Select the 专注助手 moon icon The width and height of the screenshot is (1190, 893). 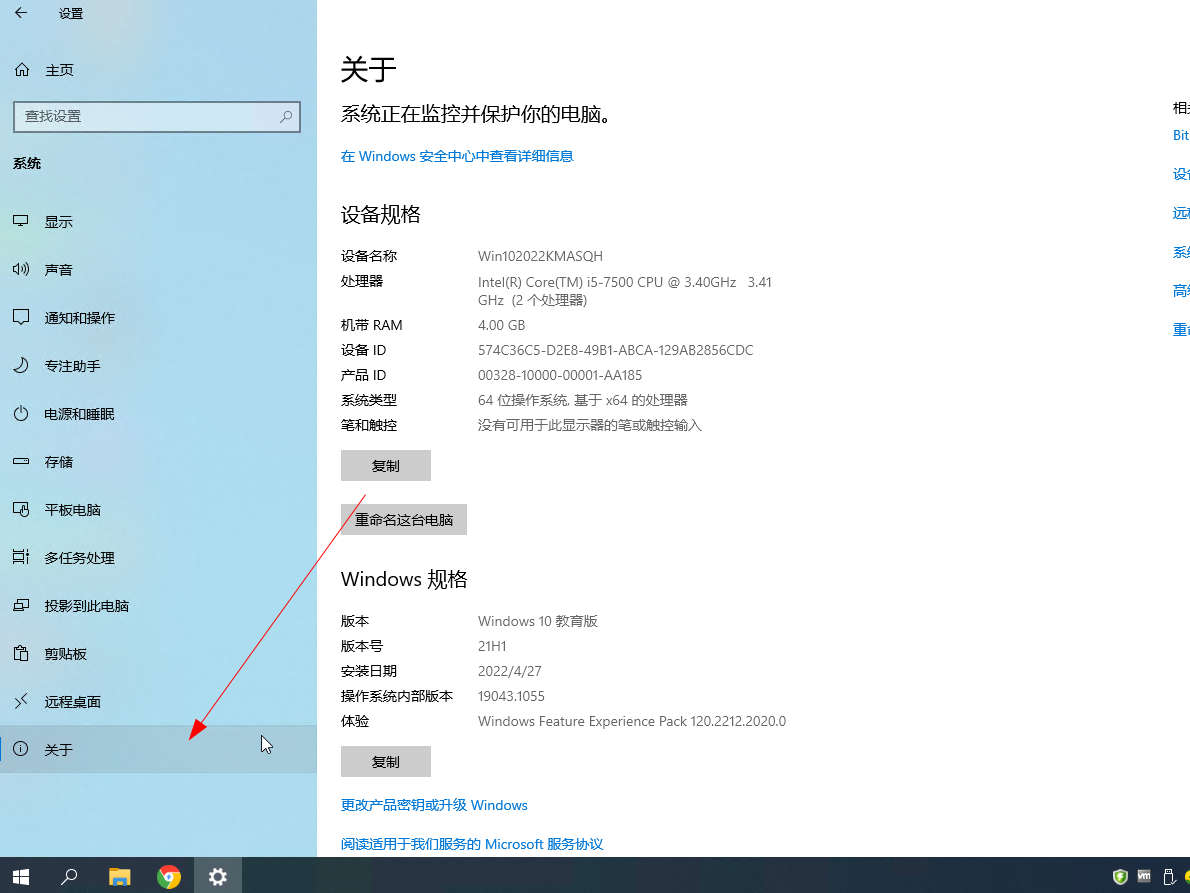click(x=21, y=365)
